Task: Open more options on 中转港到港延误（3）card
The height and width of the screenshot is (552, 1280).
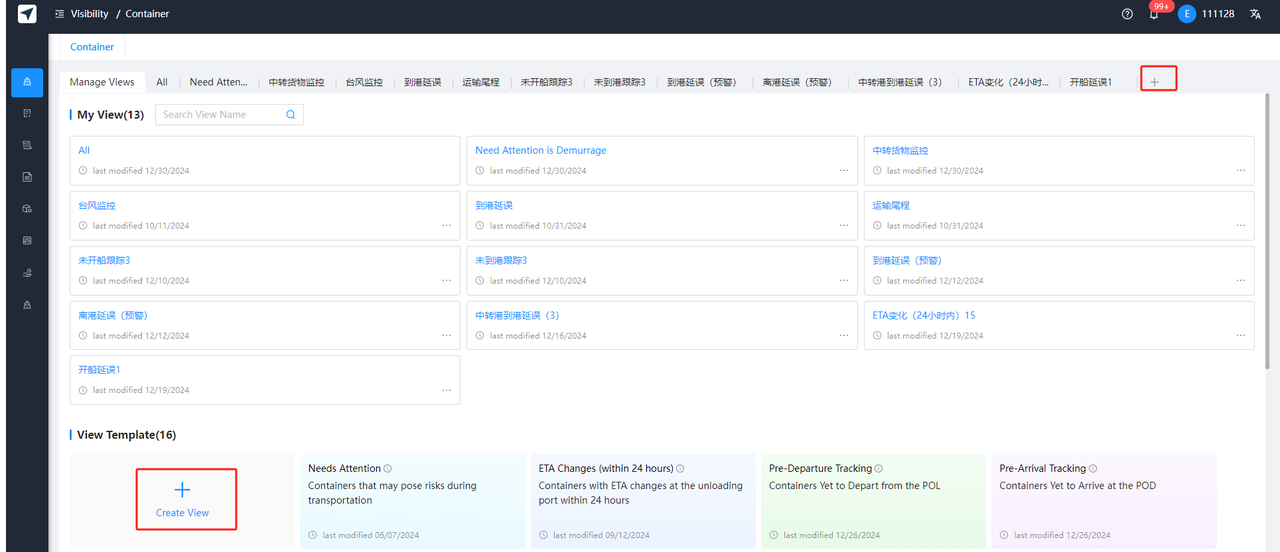Action: [x=843, y=335]
